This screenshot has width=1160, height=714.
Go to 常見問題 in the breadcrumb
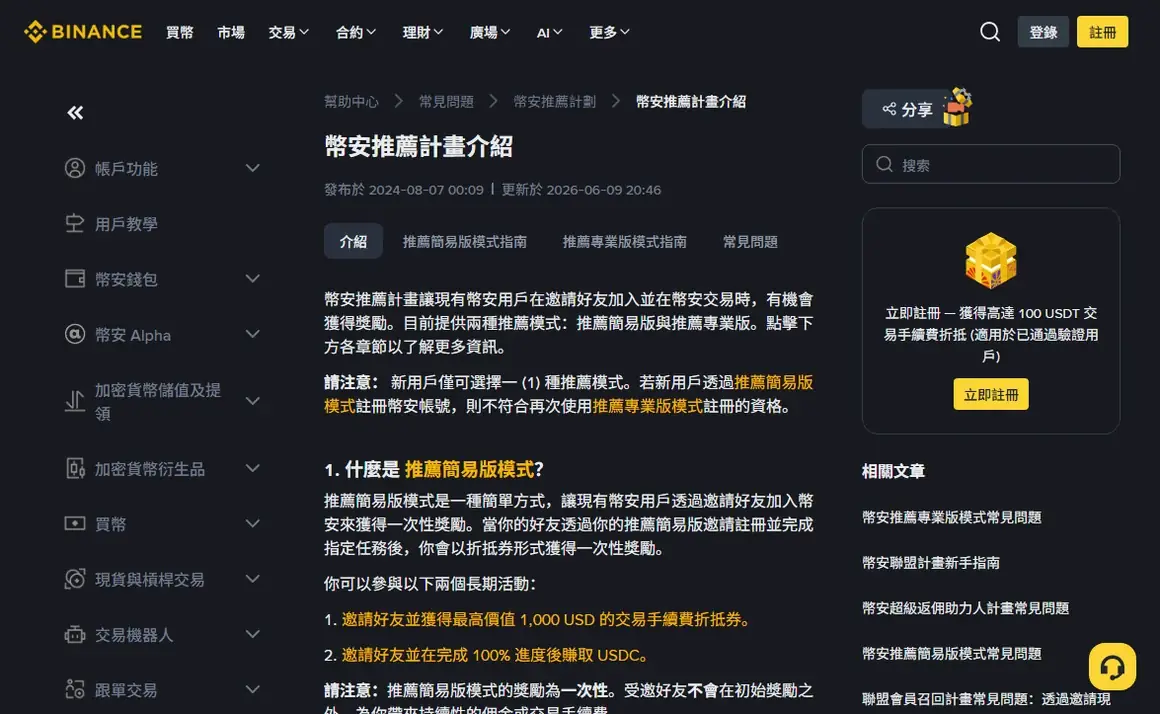[446, 101]
